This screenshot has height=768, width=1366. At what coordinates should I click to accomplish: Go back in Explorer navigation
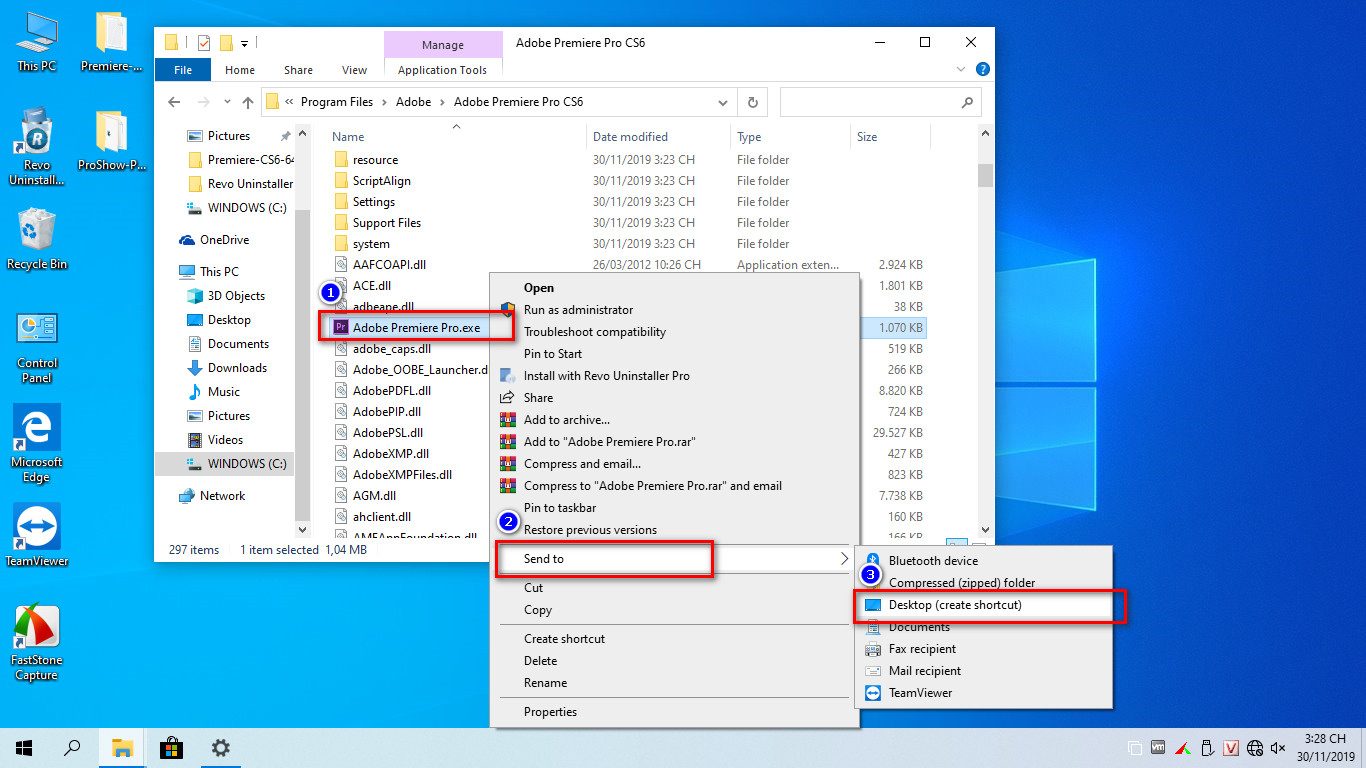[174, 102]
